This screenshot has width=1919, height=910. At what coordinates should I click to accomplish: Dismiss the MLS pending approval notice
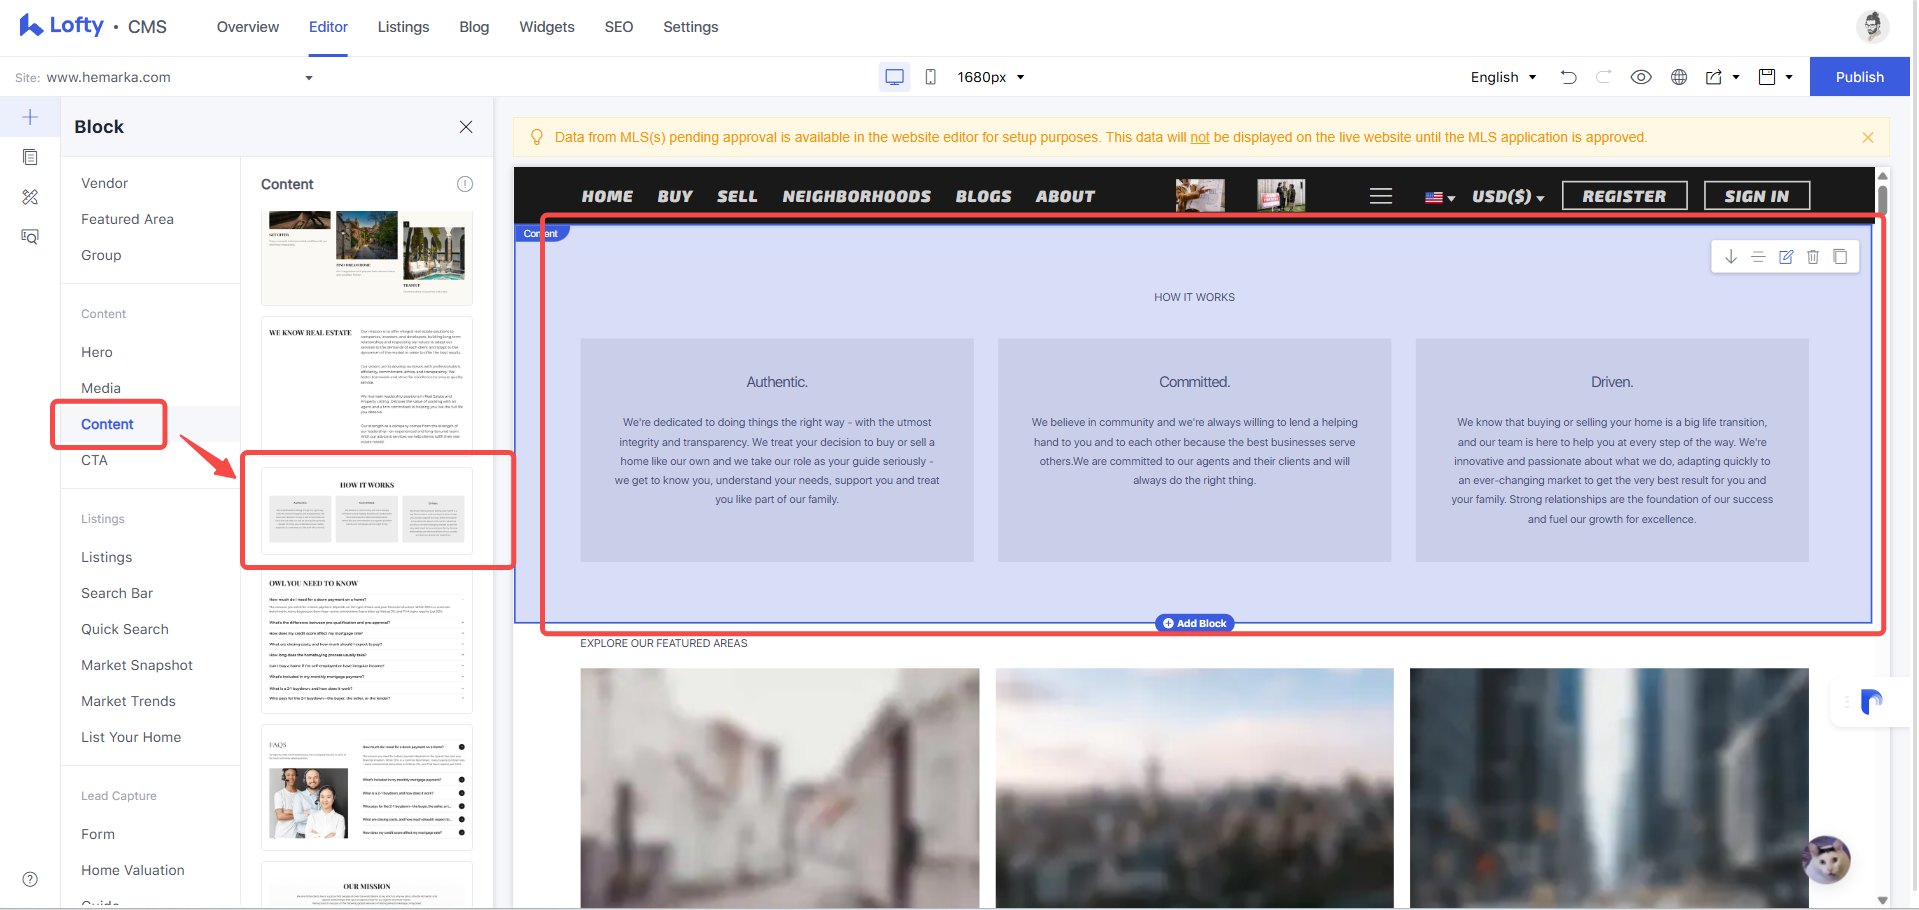click(x=1867, y=137)
